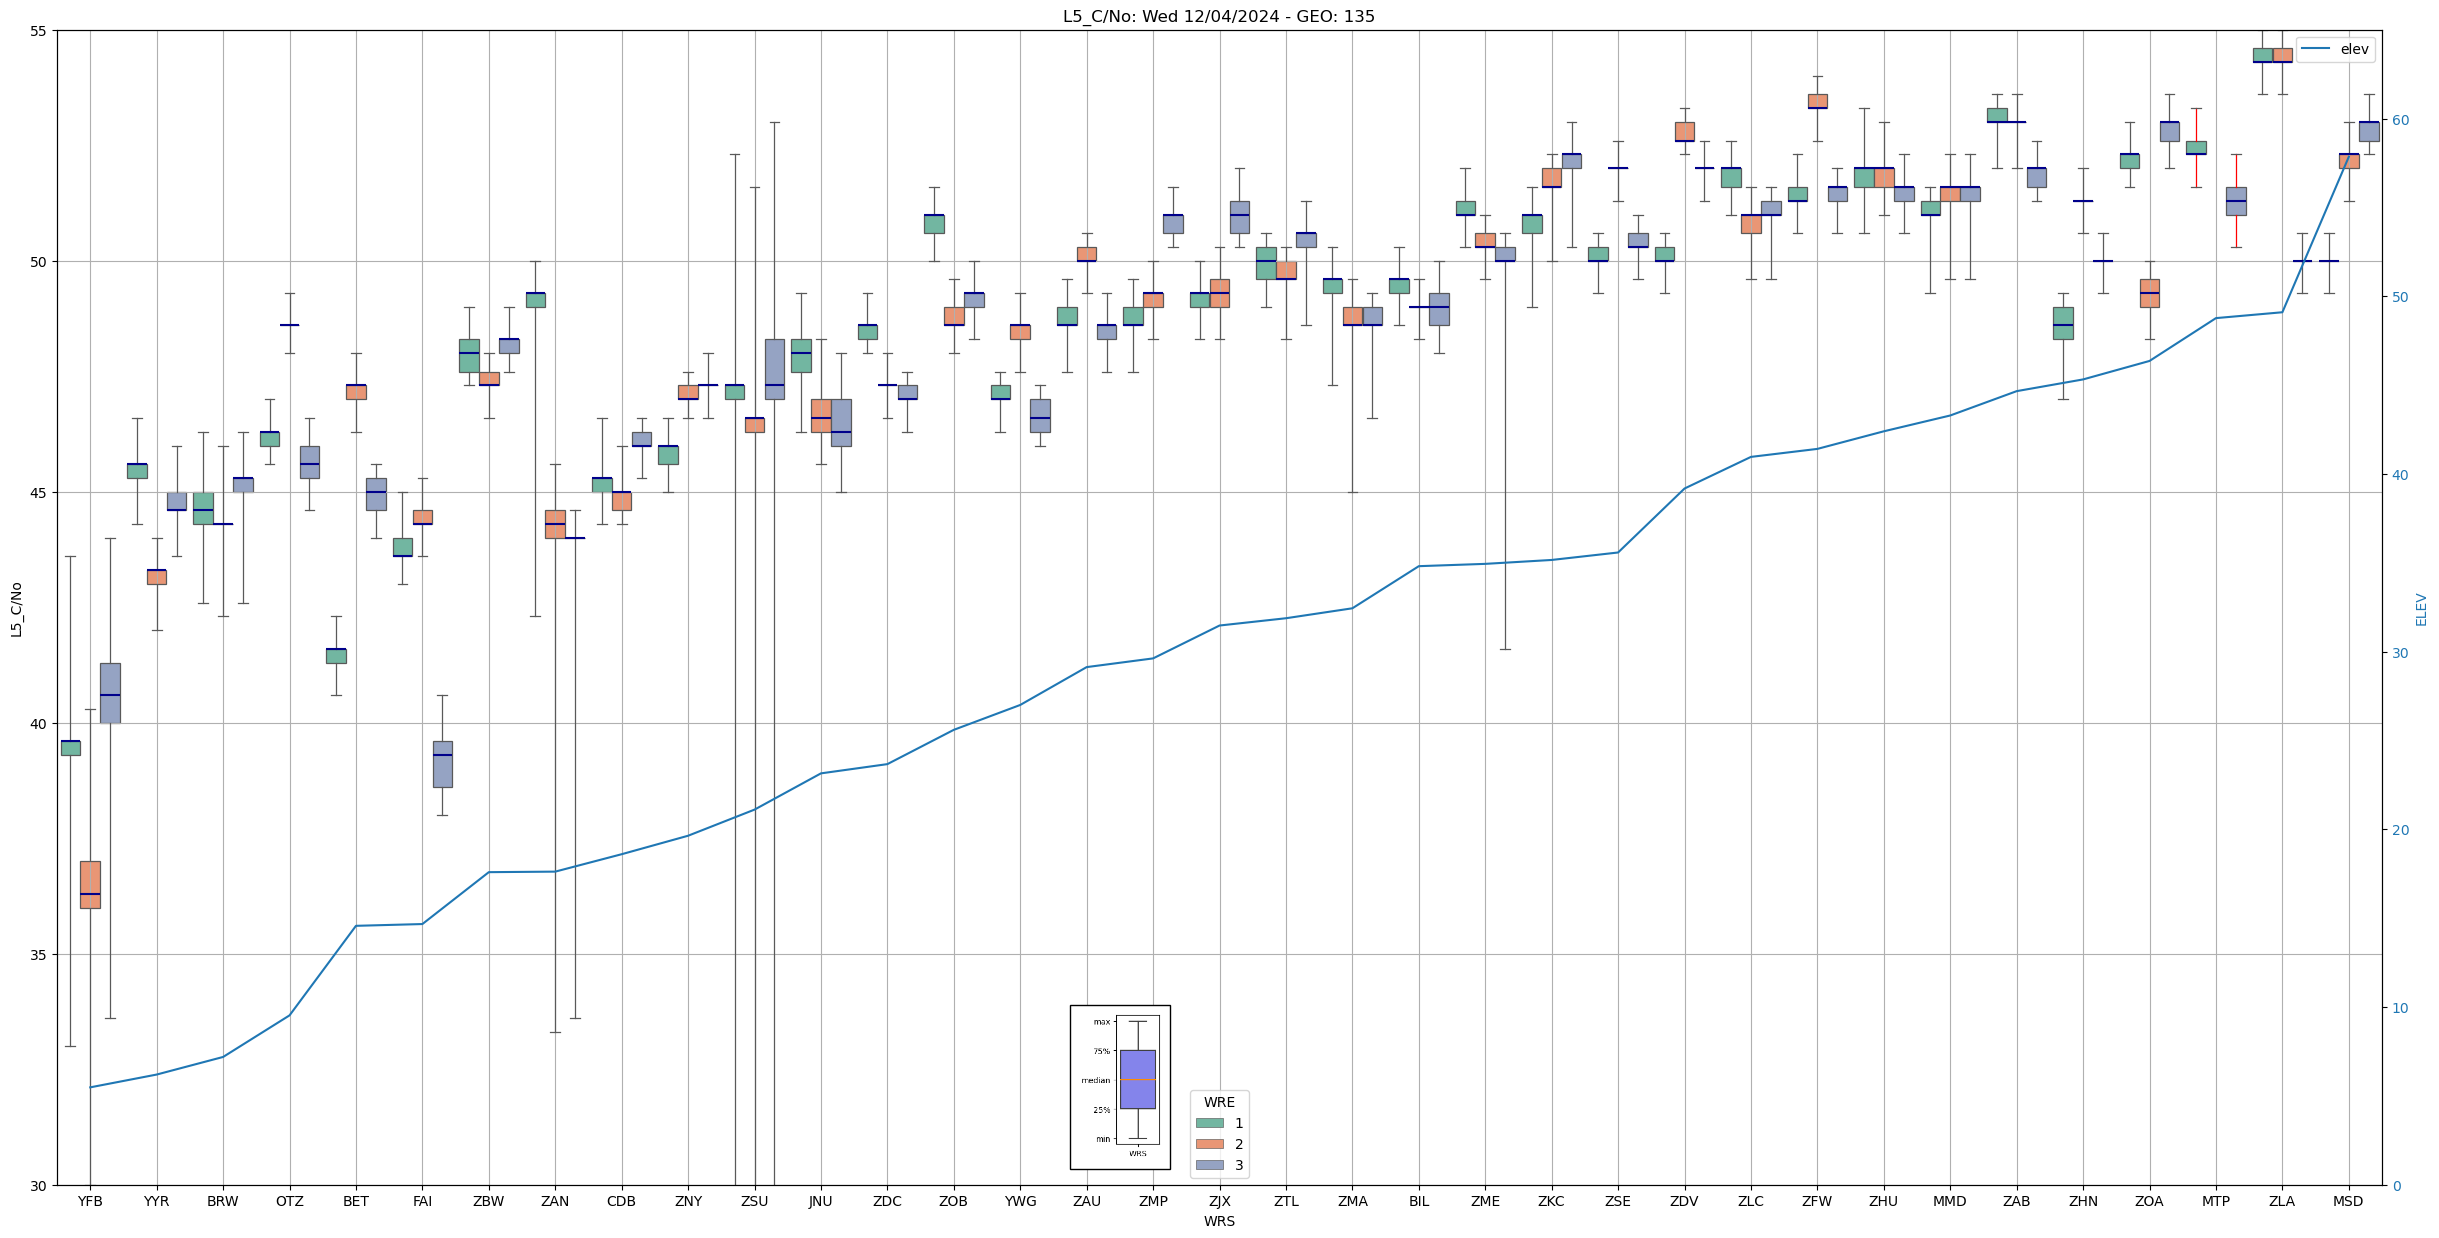
Task: Click the orange WRE 2 legend swatch
Action: [1209, 1144]
